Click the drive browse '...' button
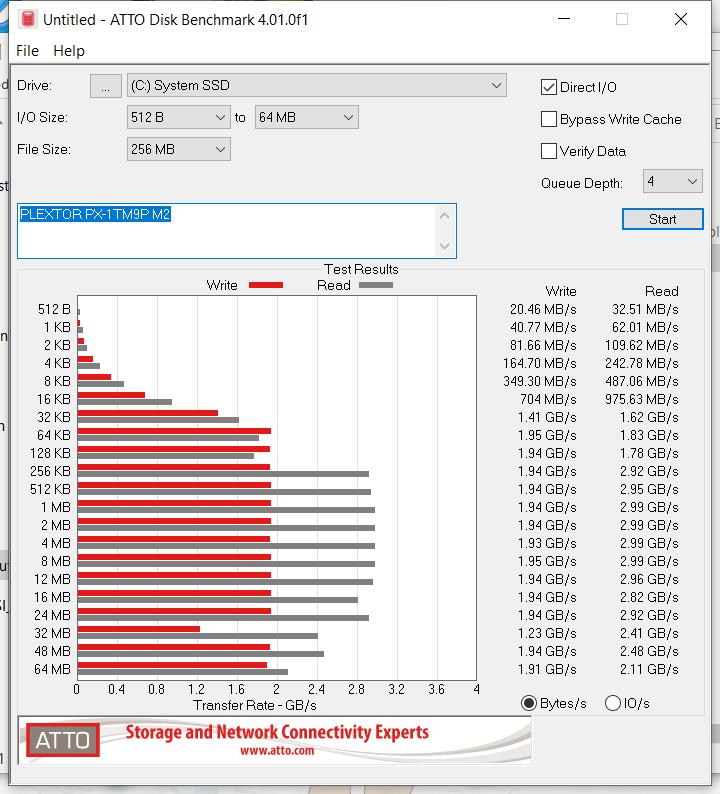 [105, 86]
